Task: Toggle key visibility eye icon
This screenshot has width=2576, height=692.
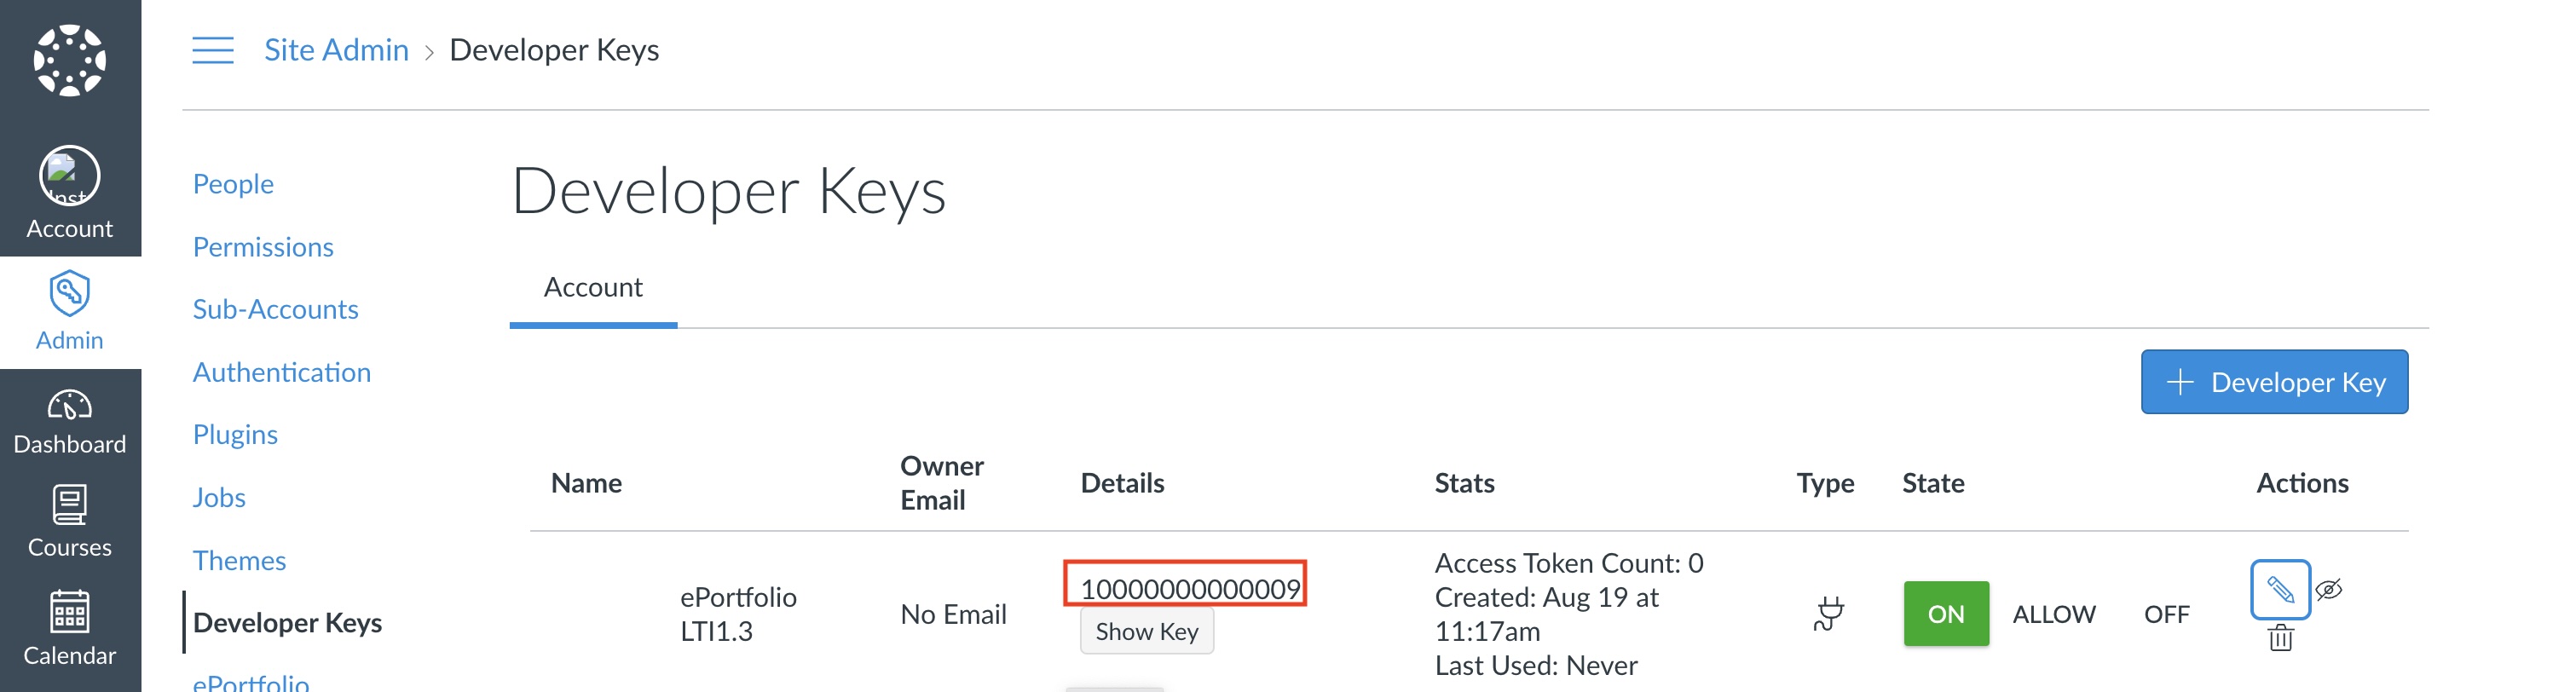Action: point(2329,589)
